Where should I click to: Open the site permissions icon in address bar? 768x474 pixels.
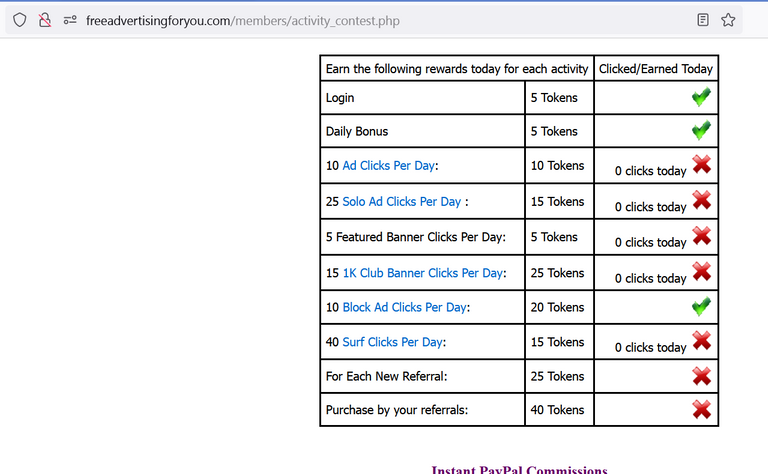(x=70, y=21)
